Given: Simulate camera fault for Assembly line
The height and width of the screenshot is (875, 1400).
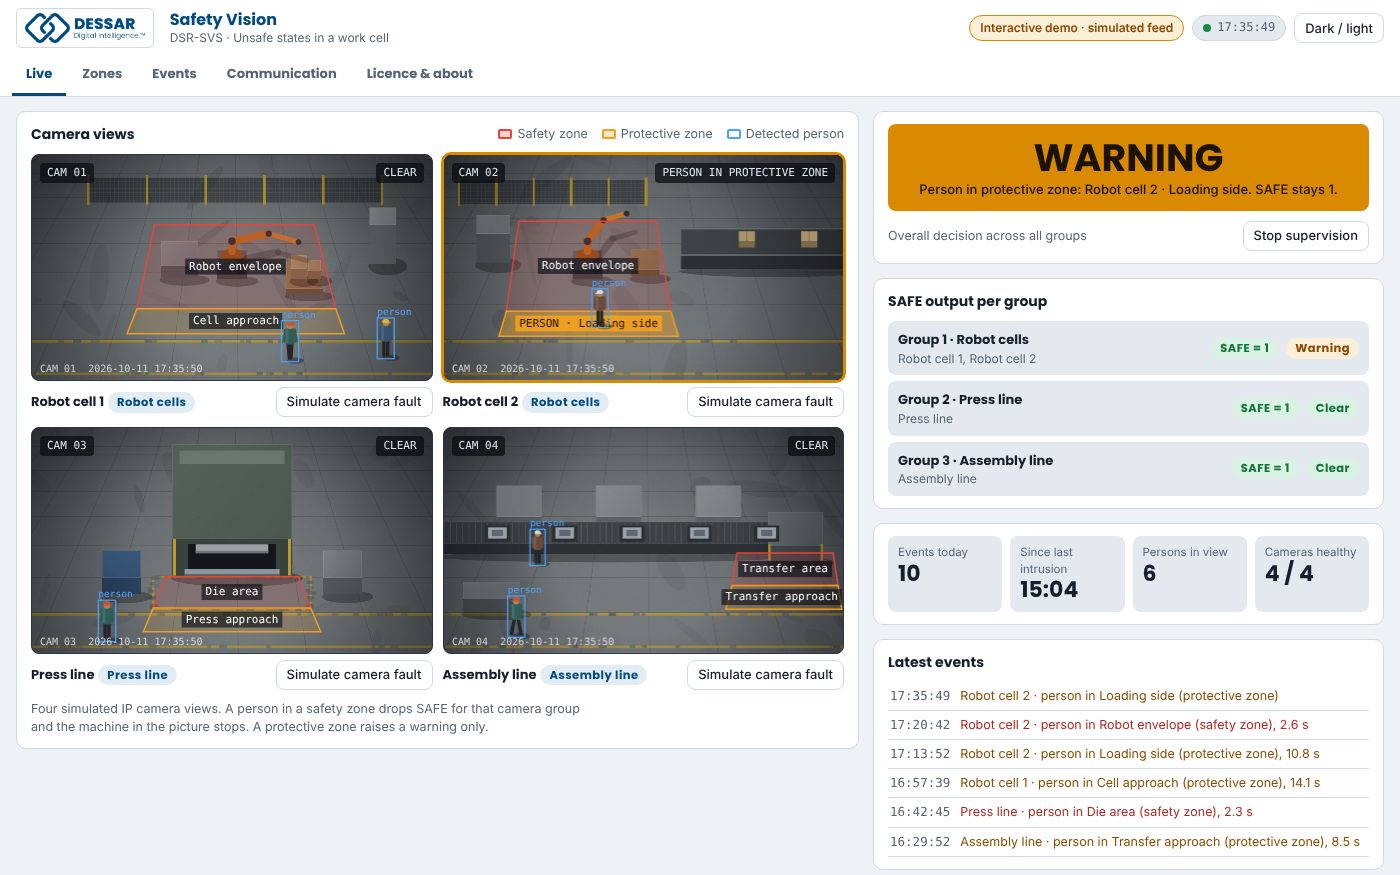Looking at the screenshot, I should pos(765,675).
